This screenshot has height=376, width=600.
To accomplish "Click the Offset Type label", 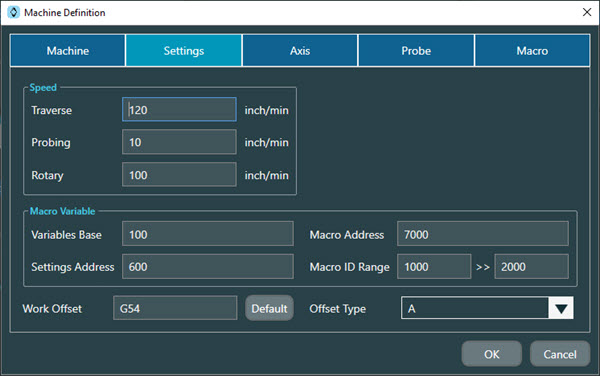I will (x=338, y=309).
